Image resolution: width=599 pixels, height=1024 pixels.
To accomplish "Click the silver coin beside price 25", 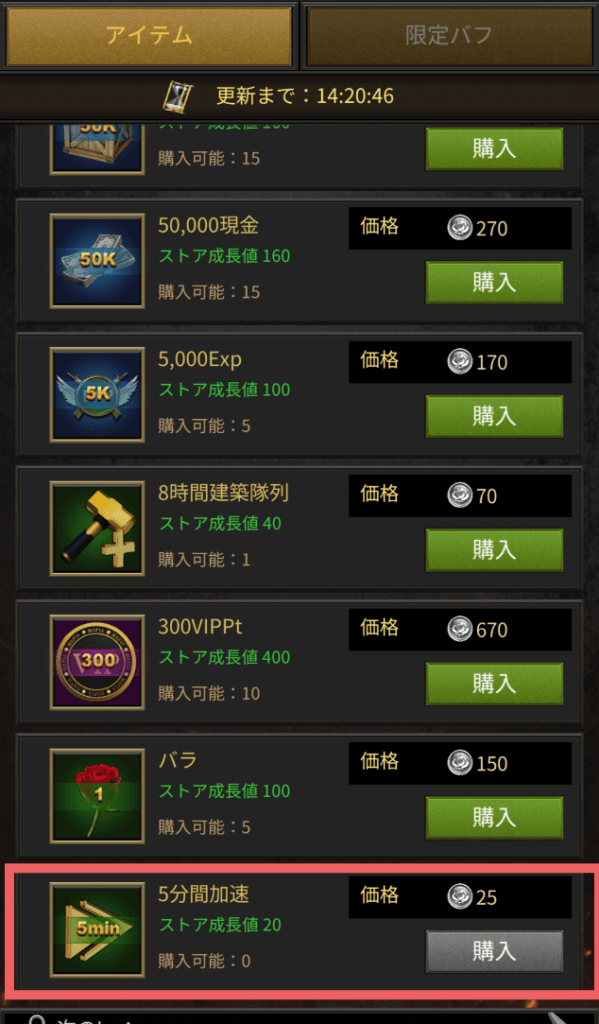I will click(x=460, y=897).
